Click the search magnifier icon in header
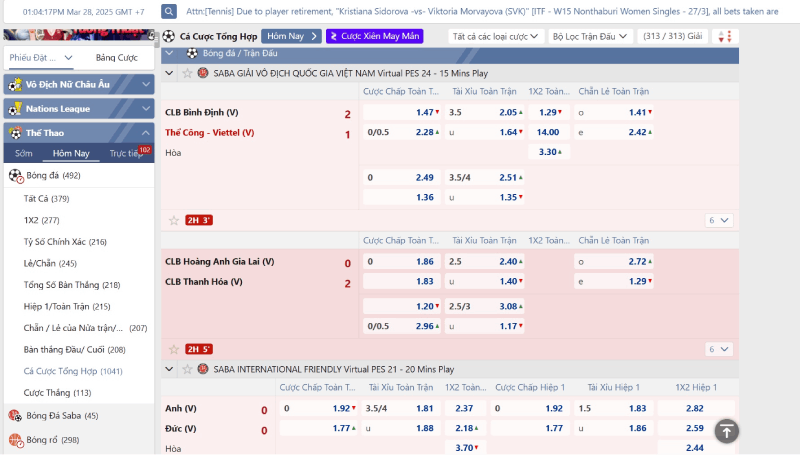 169,11
